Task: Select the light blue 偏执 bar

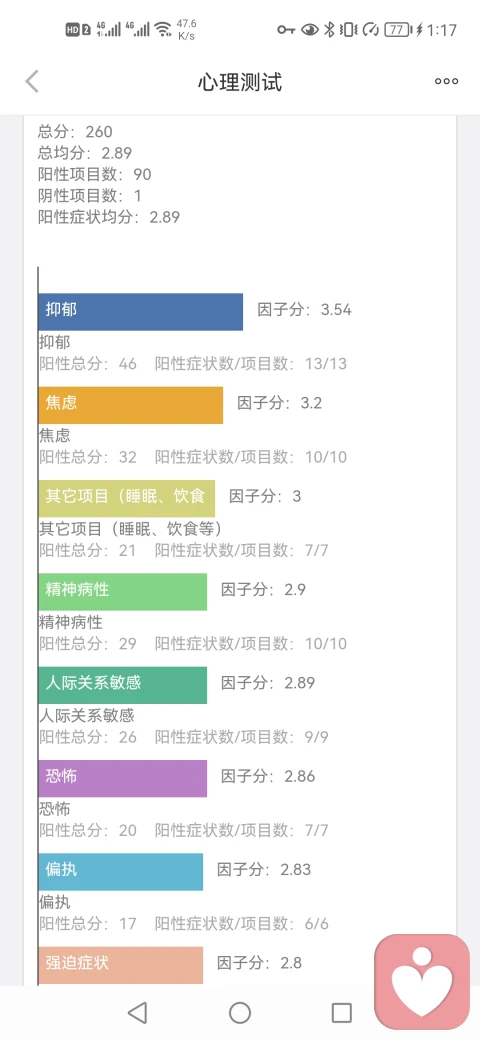Action: [x=121, y=872]
